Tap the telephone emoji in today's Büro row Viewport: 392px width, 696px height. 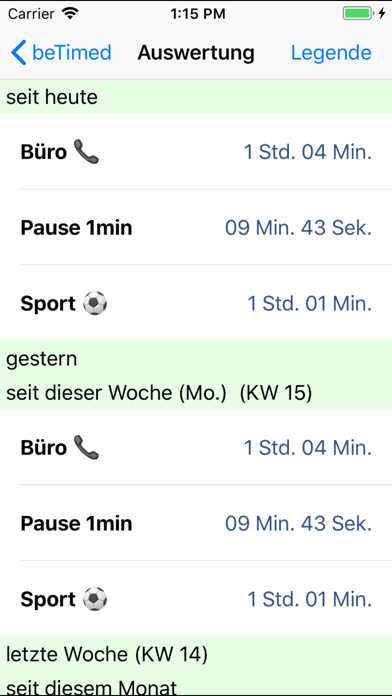[x=86, y=152]
